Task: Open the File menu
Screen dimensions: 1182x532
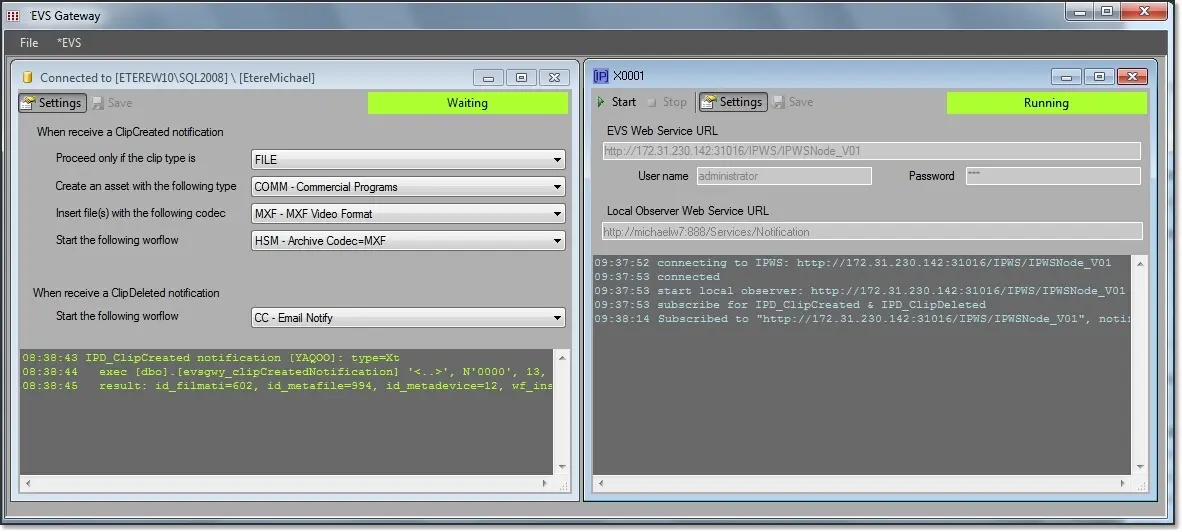Action: click(29, 43)
